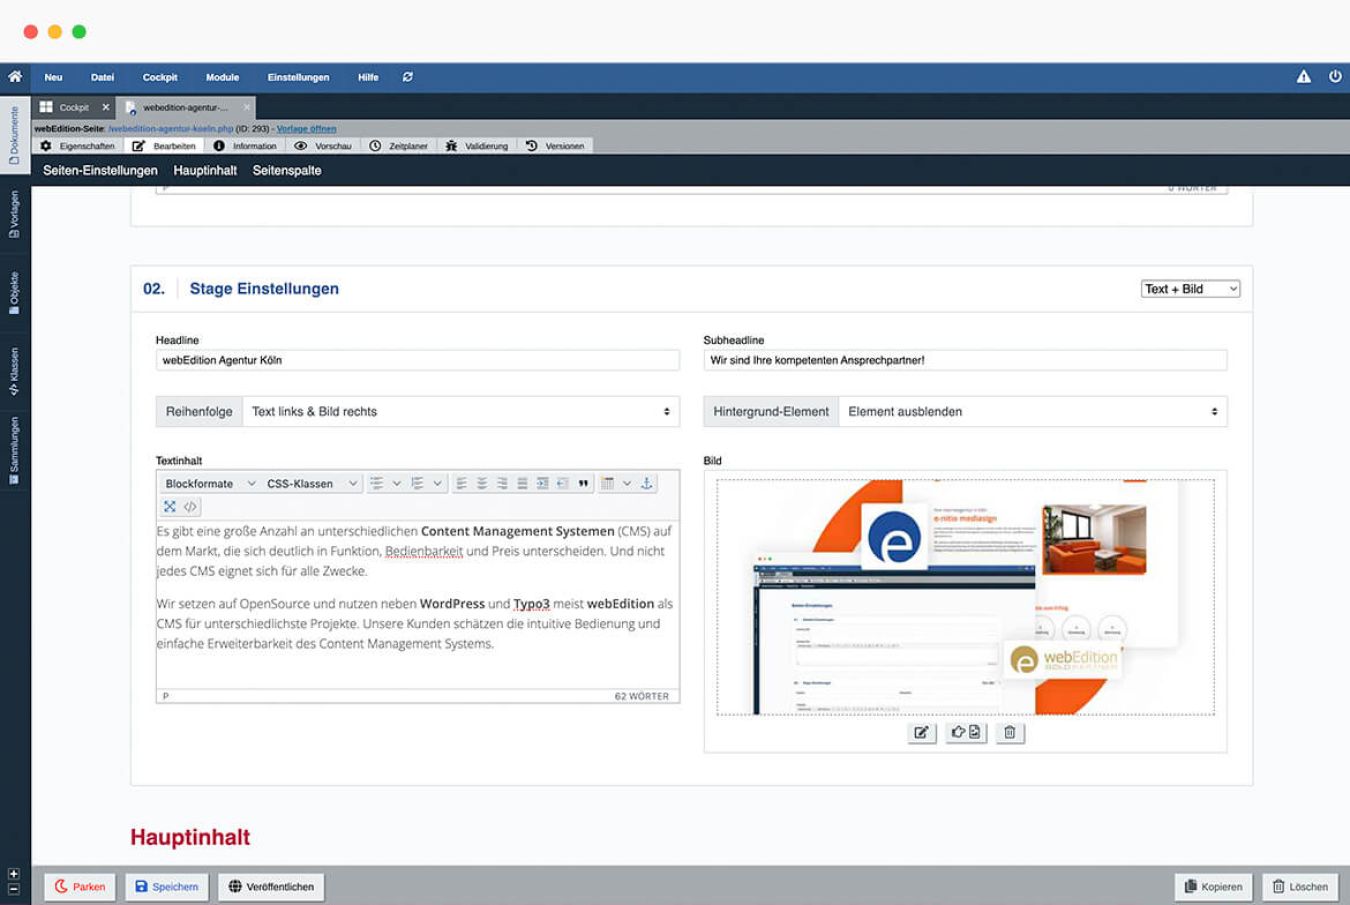The image size is (1350, 905).
Task: Expand numbered list style options arrow
Action: (x=437, y=483)
